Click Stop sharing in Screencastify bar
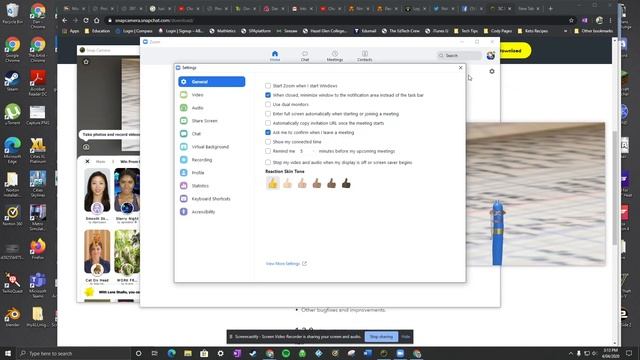 381,337
